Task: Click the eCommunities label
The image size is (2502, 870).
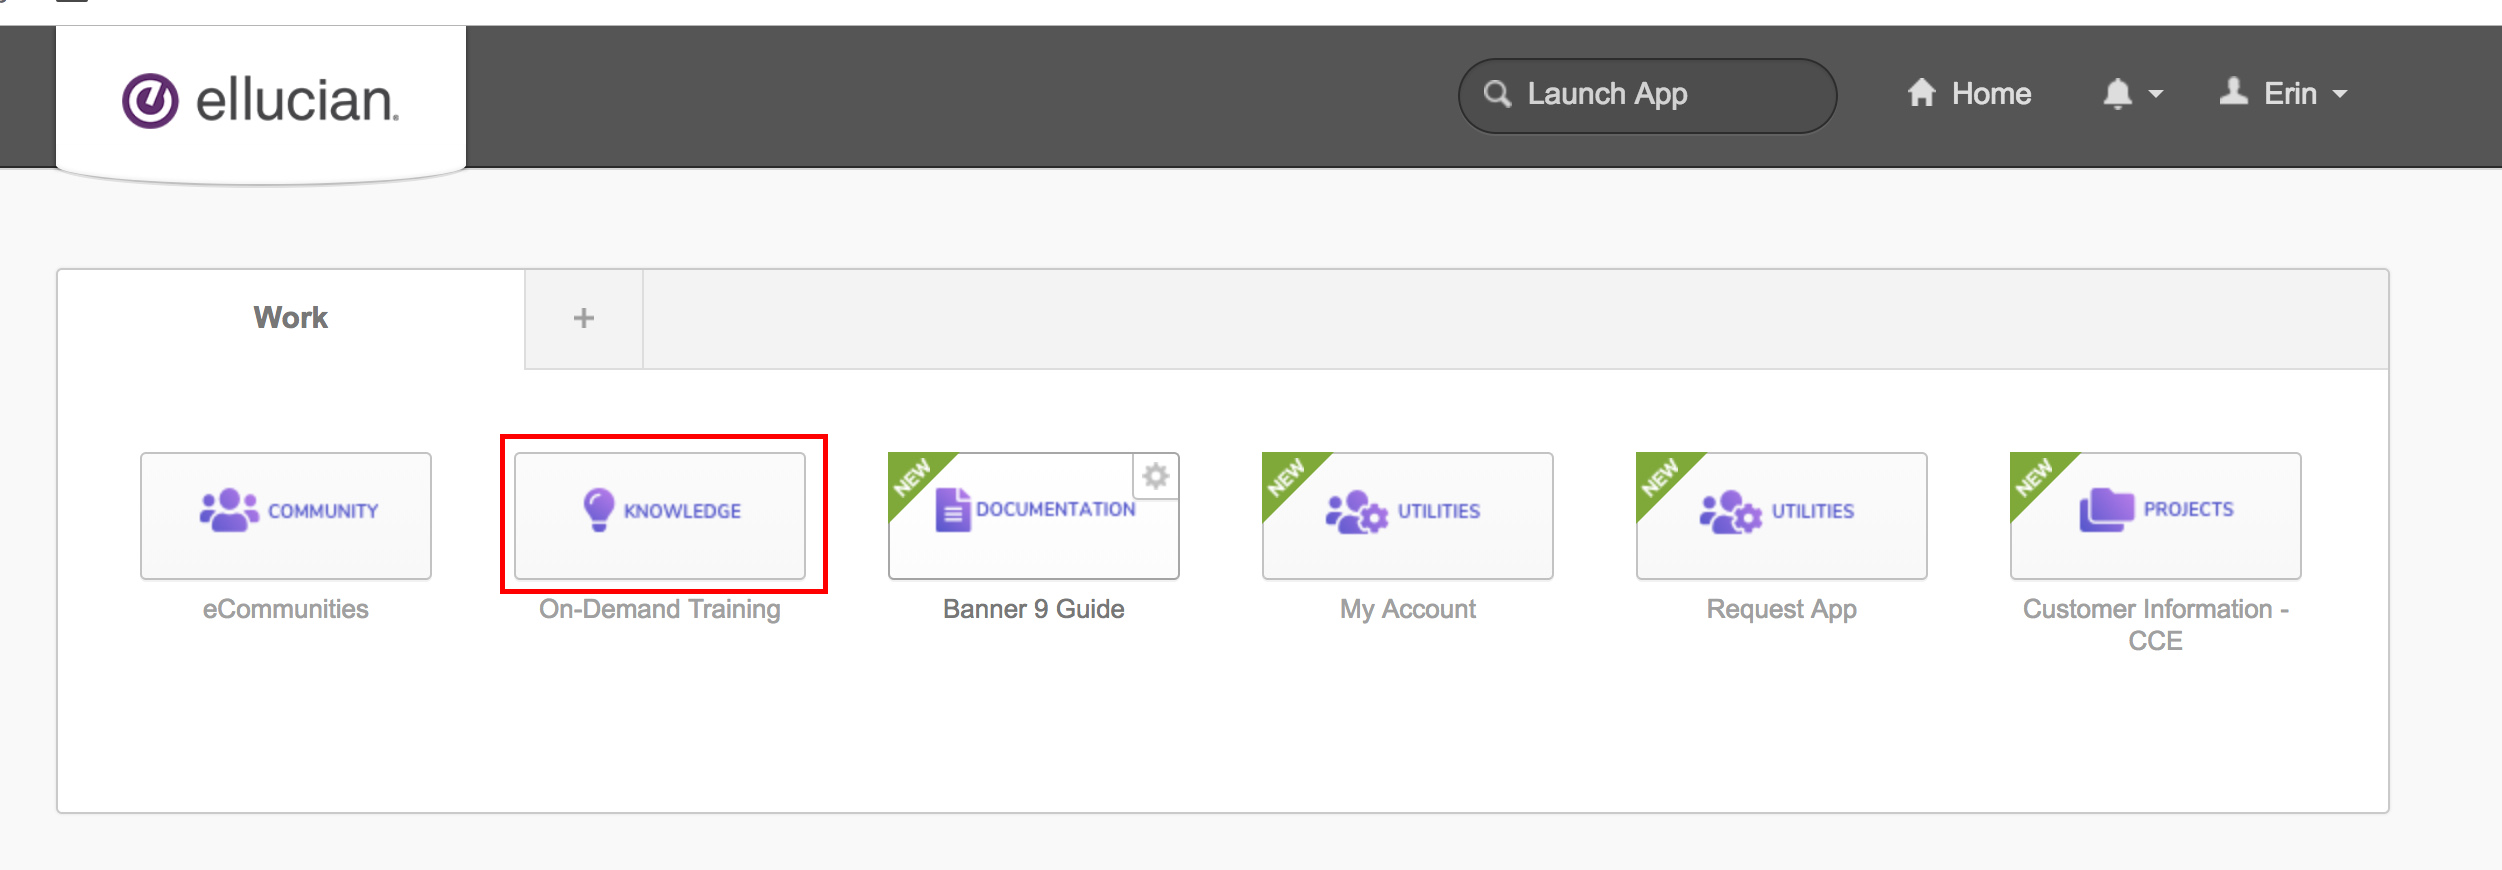Action: (x=286, y=609)
